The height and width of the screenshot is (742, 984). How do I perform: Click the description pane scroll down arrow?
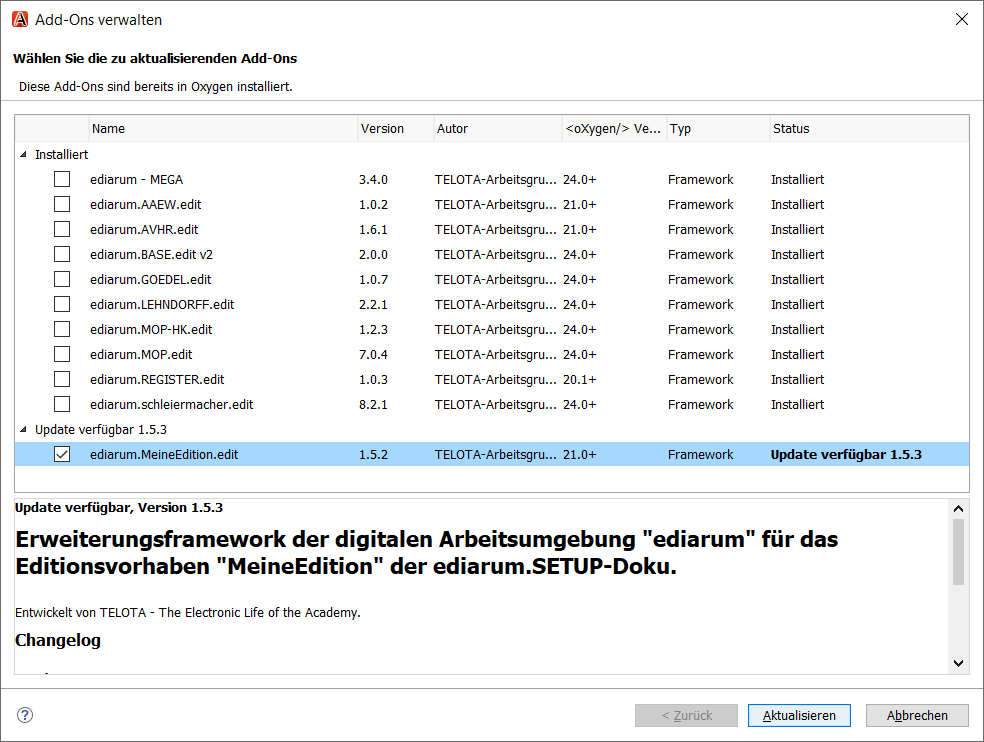point(958,663)
